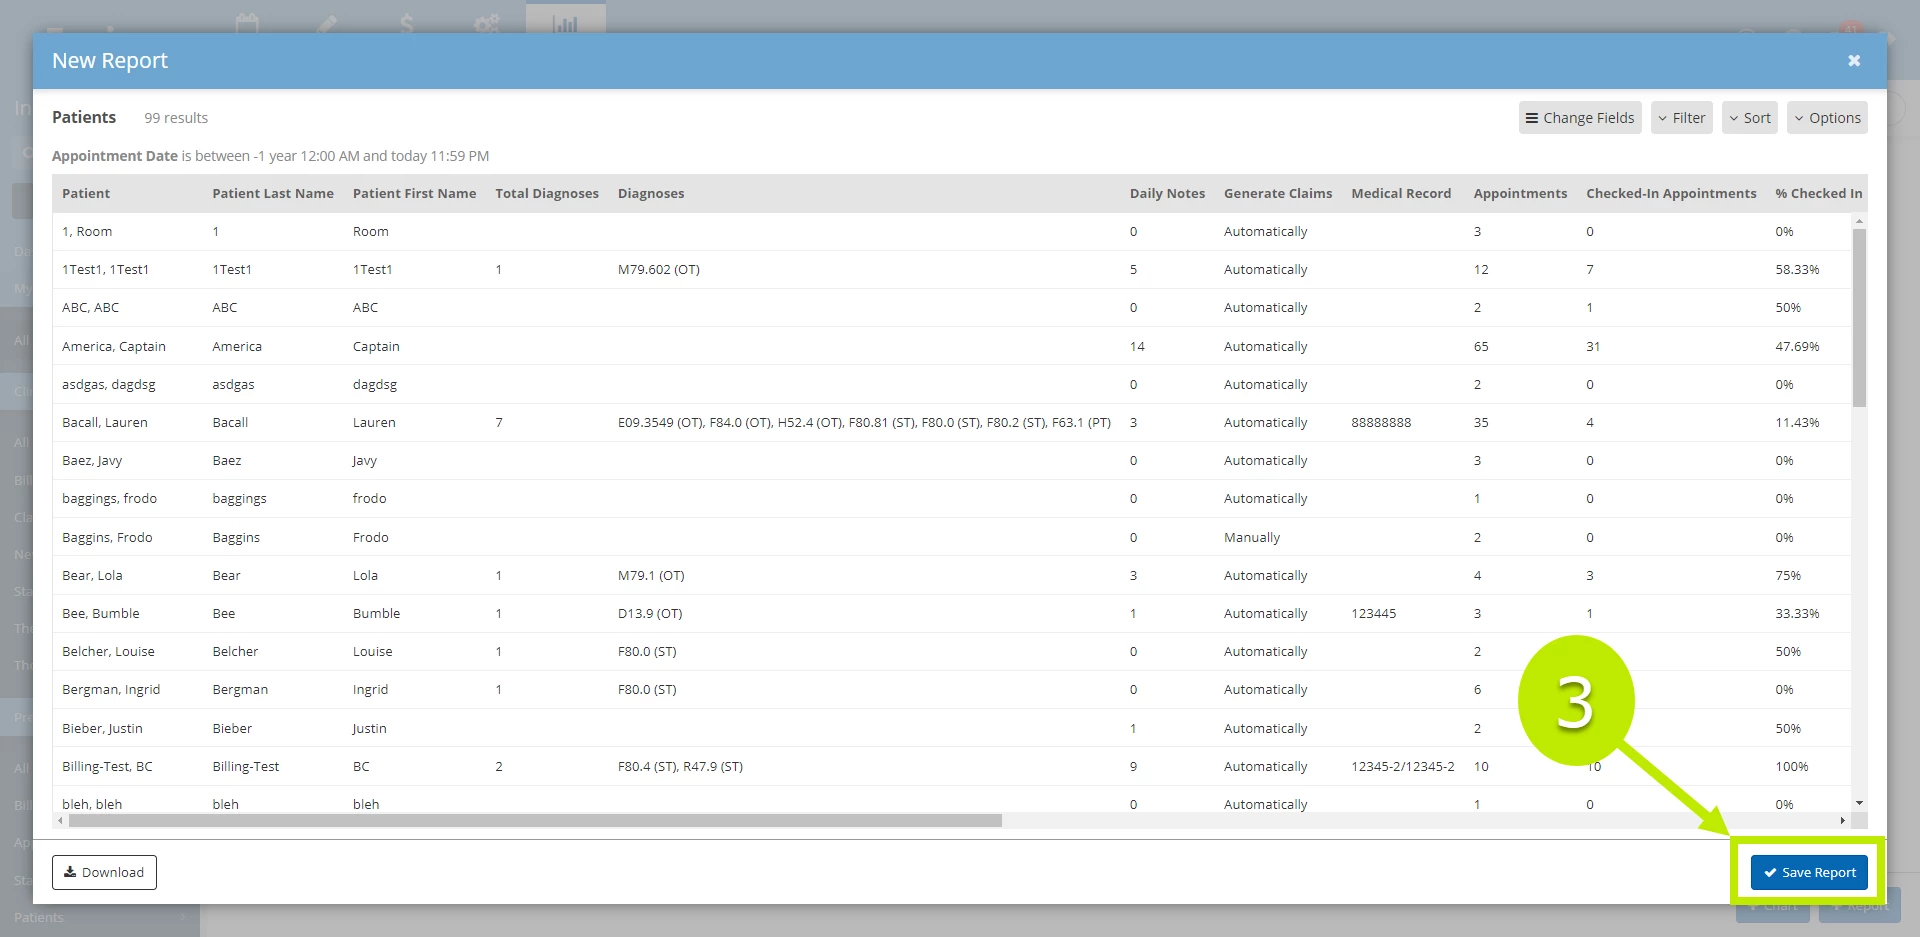Image resolution: width=1920 pixels, height=937 pixels.
Task: Click the Checked-In Appointments column header
Action: pyautogui.click(x=1671, y=194)
